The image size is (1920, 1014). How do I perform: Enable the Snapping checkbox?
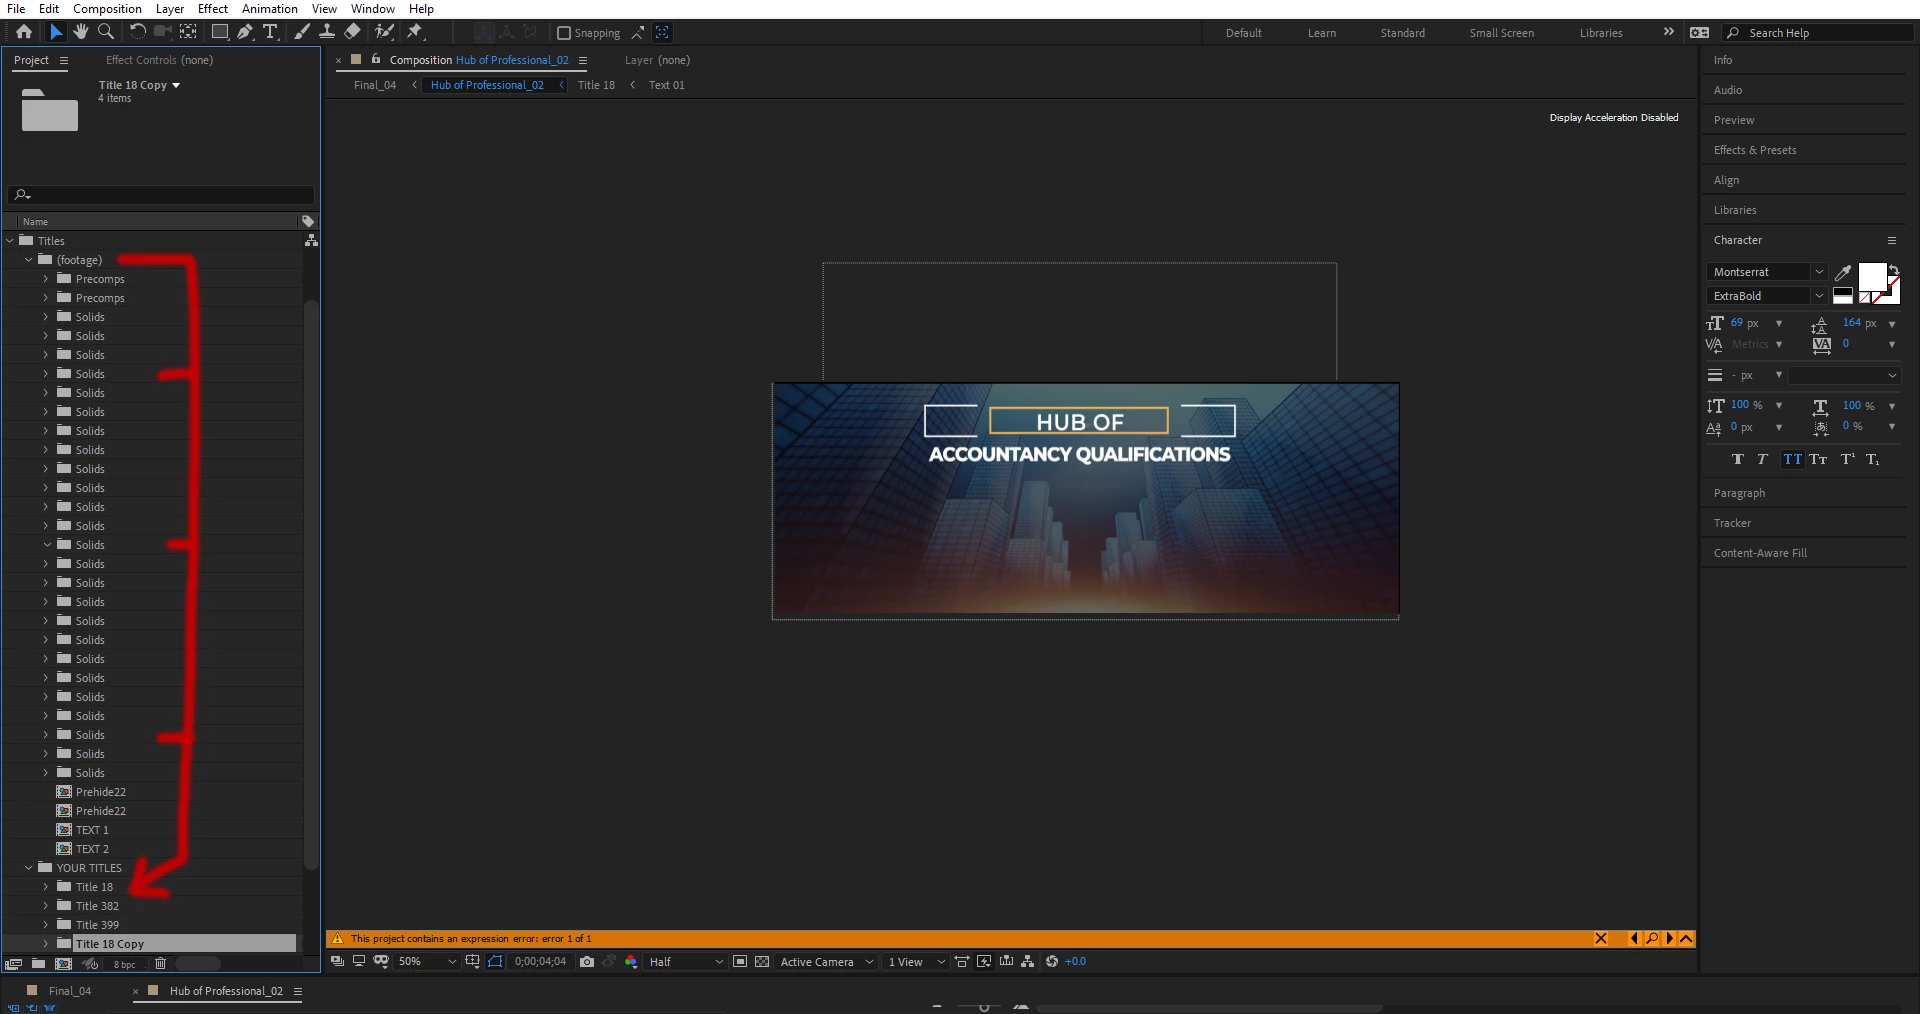click(x=564, y=33)
